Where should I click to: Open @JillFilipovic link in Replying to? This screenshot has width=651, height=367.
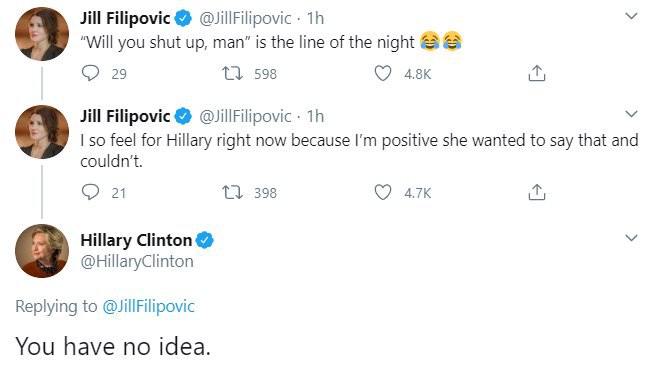click(x=148, y=306)
